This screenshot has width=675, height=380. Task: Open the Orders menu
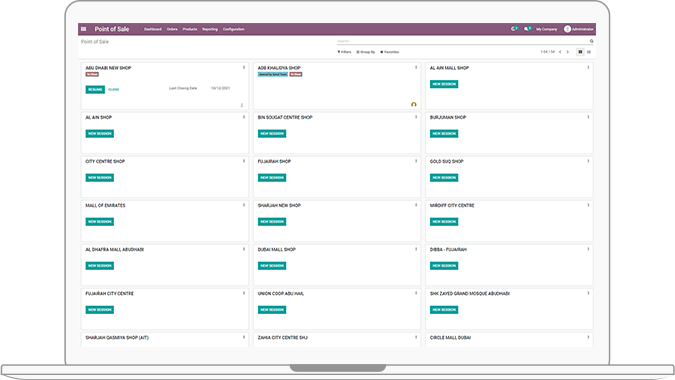pos(172,29)
